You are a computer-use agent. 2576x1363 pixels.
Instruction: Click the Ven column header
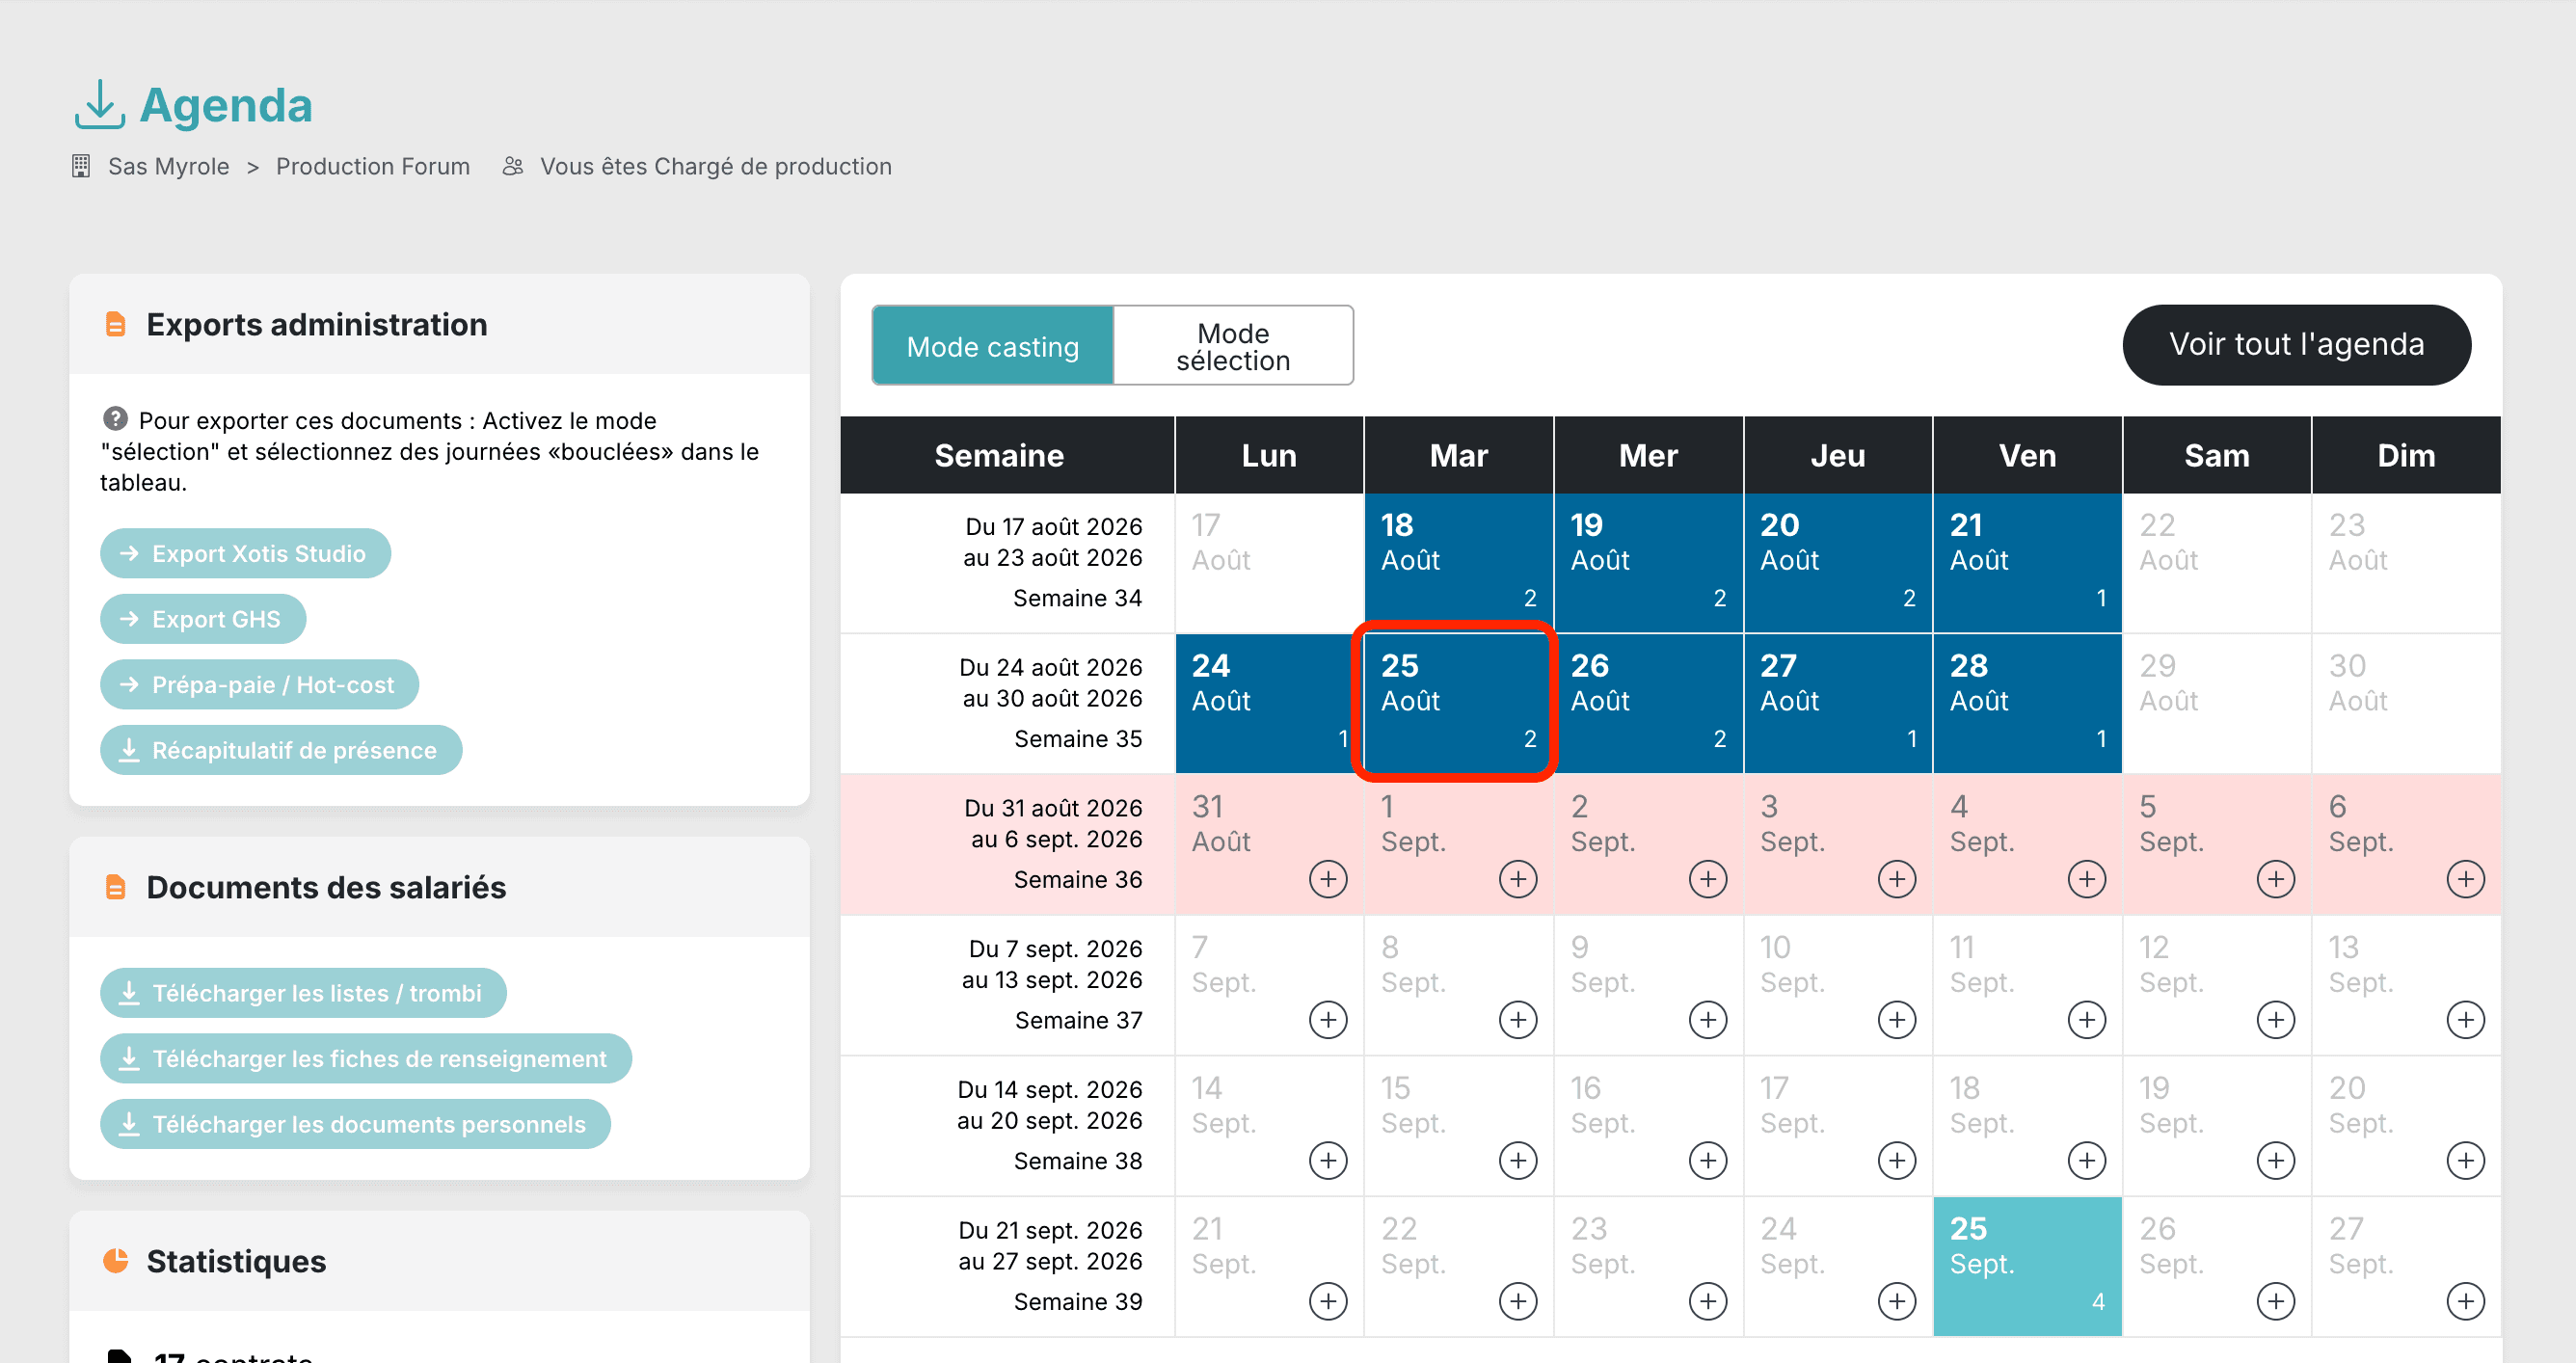pos(2027,455)
